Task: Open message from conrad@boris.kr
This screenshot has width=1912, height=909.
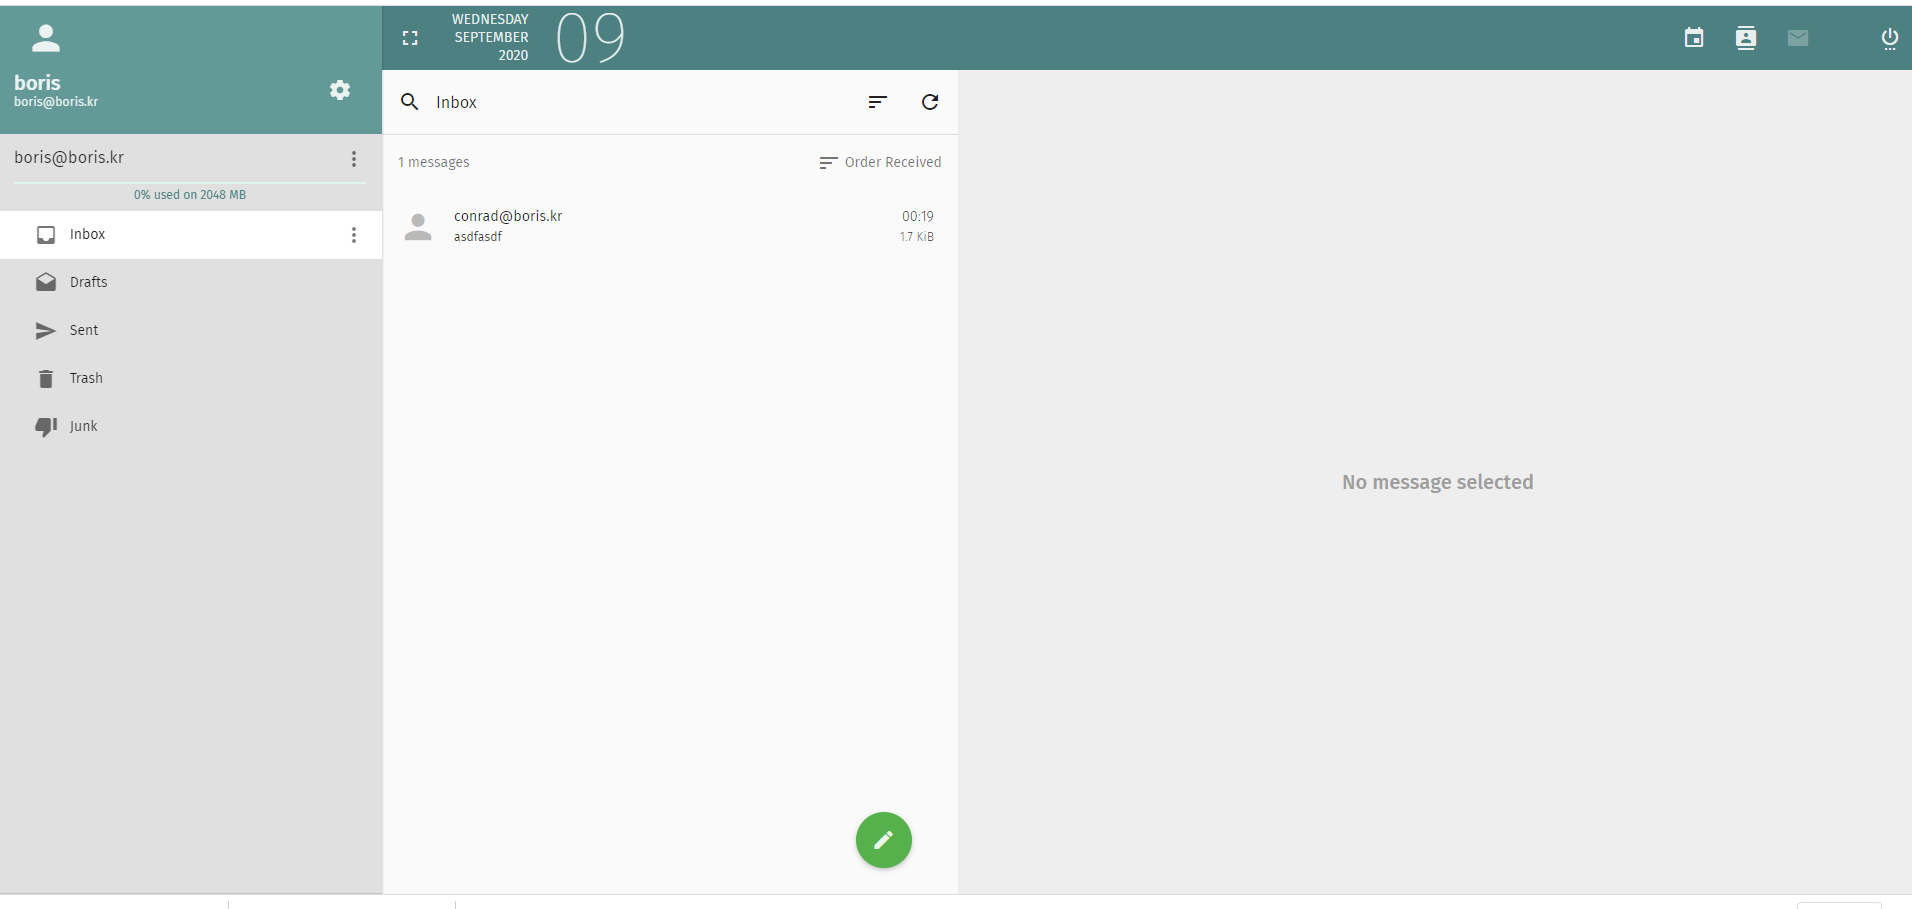Action: [670, 227]
